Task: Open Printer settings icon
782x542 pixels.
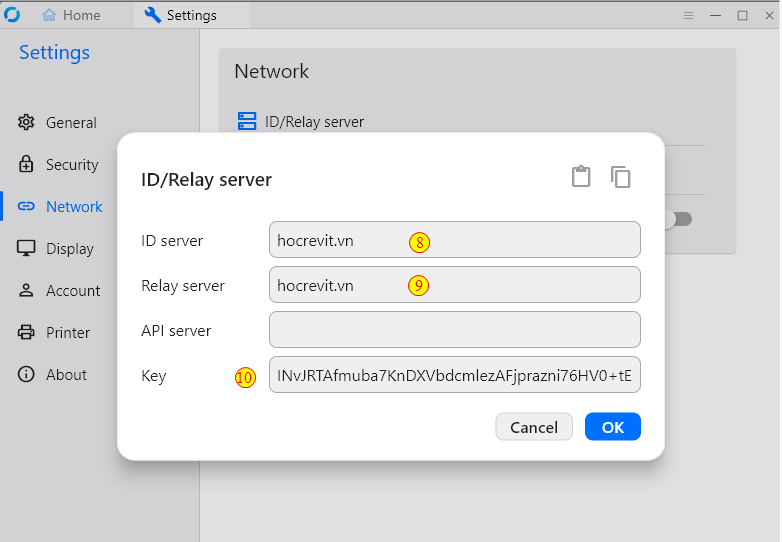Action: point(26,332)
